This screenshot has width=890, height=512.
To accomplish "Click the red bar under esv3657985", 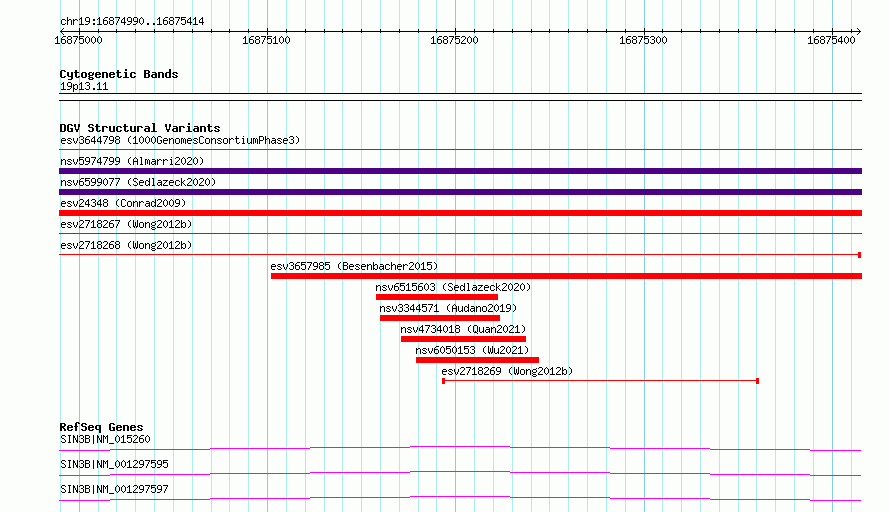I will pyautogui.click(x=566, y=276).
